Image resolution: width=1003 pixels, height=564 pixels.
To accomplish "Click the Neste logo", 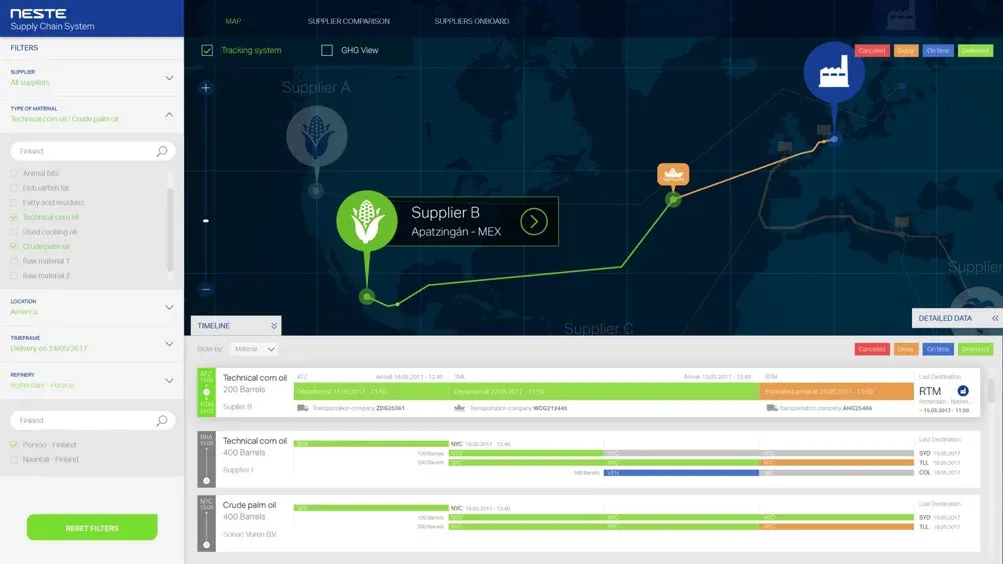I will (38, 13).
